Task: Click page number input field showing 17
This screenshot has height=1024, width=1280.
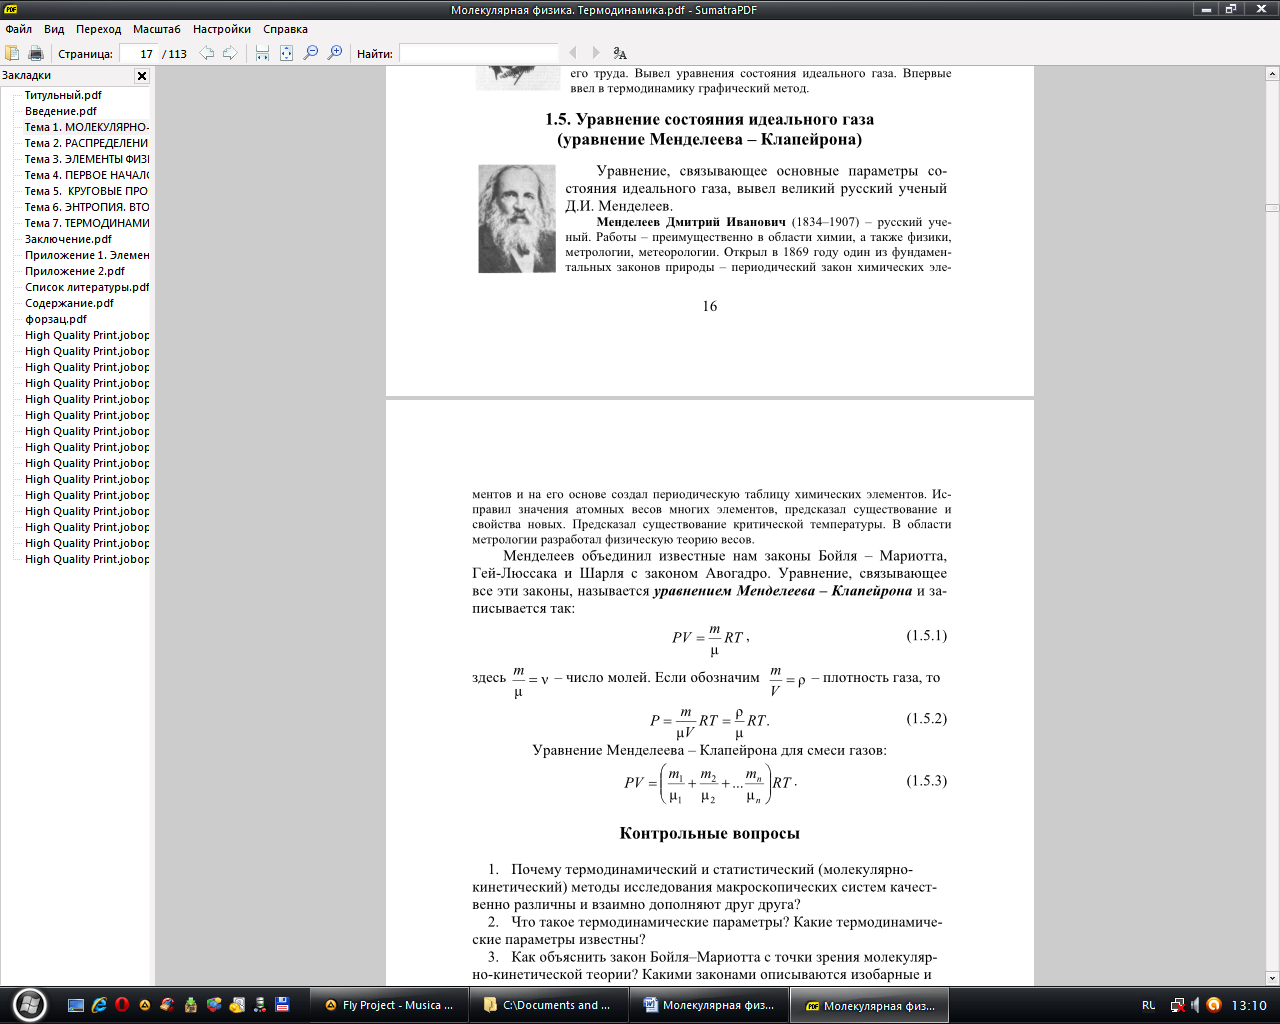Action: point(139,54)
